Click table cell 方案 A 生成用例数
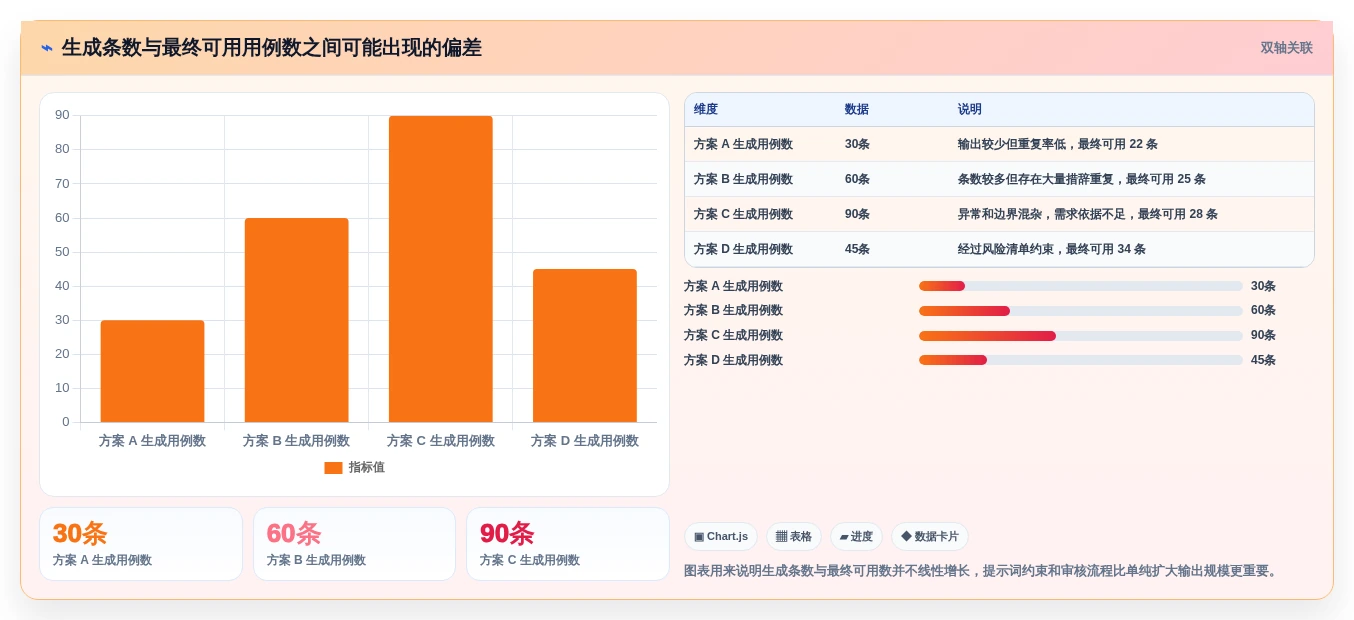 pyautogui.click(x=743, y=144)
